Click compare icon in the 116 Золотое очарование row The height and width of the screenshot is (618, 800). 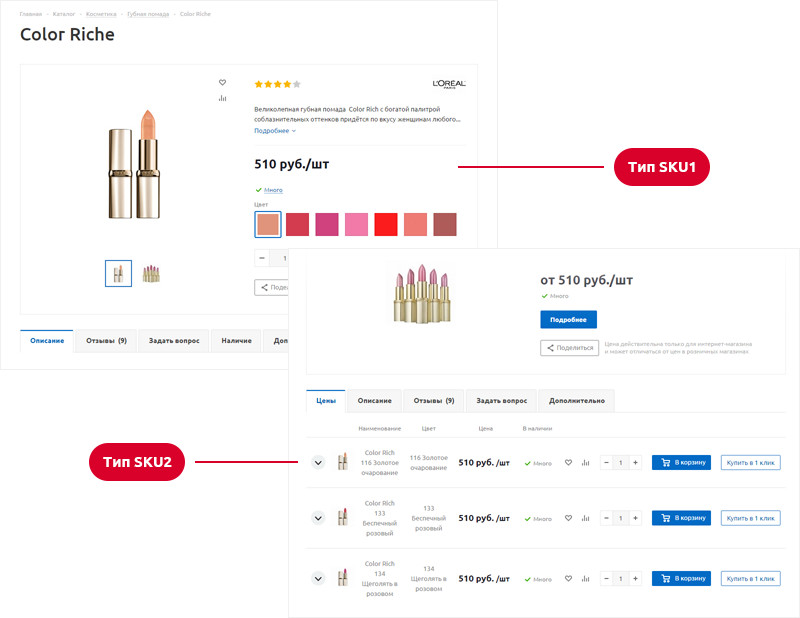point(585,463)
